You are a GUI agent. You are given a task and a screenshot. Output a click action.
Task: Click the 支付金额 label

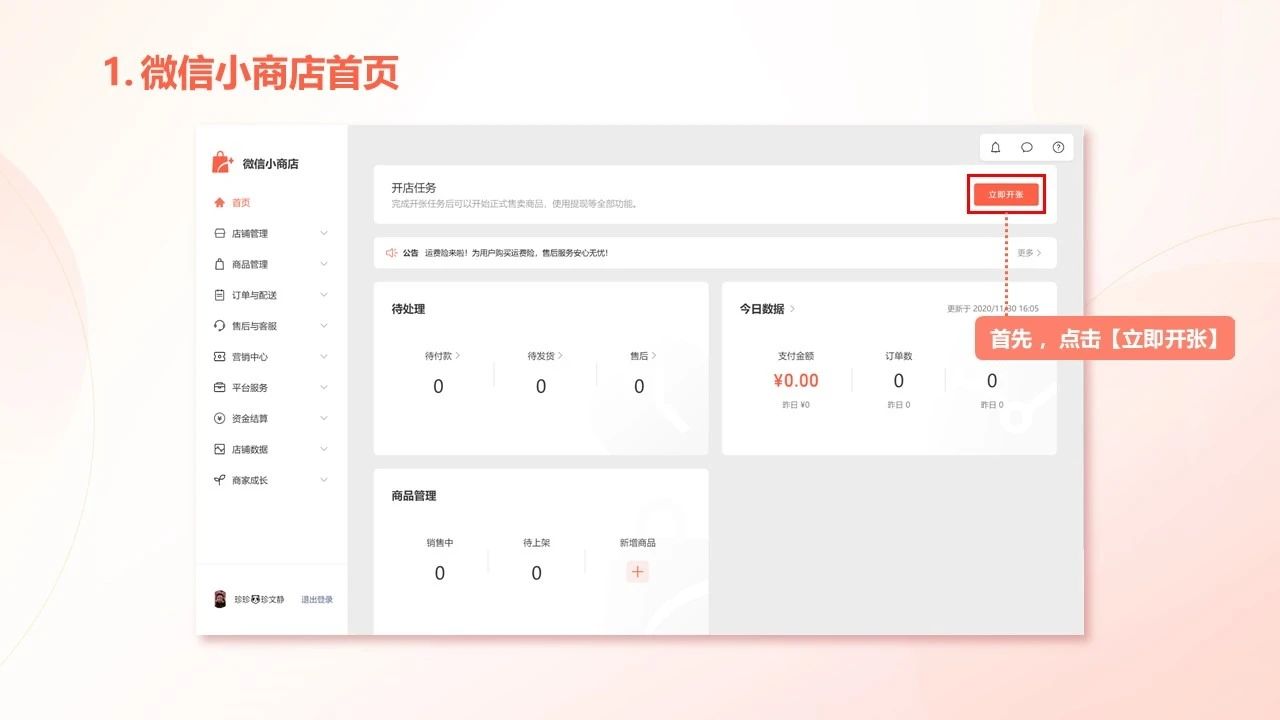pyautogui.click(x=796, y=355)
